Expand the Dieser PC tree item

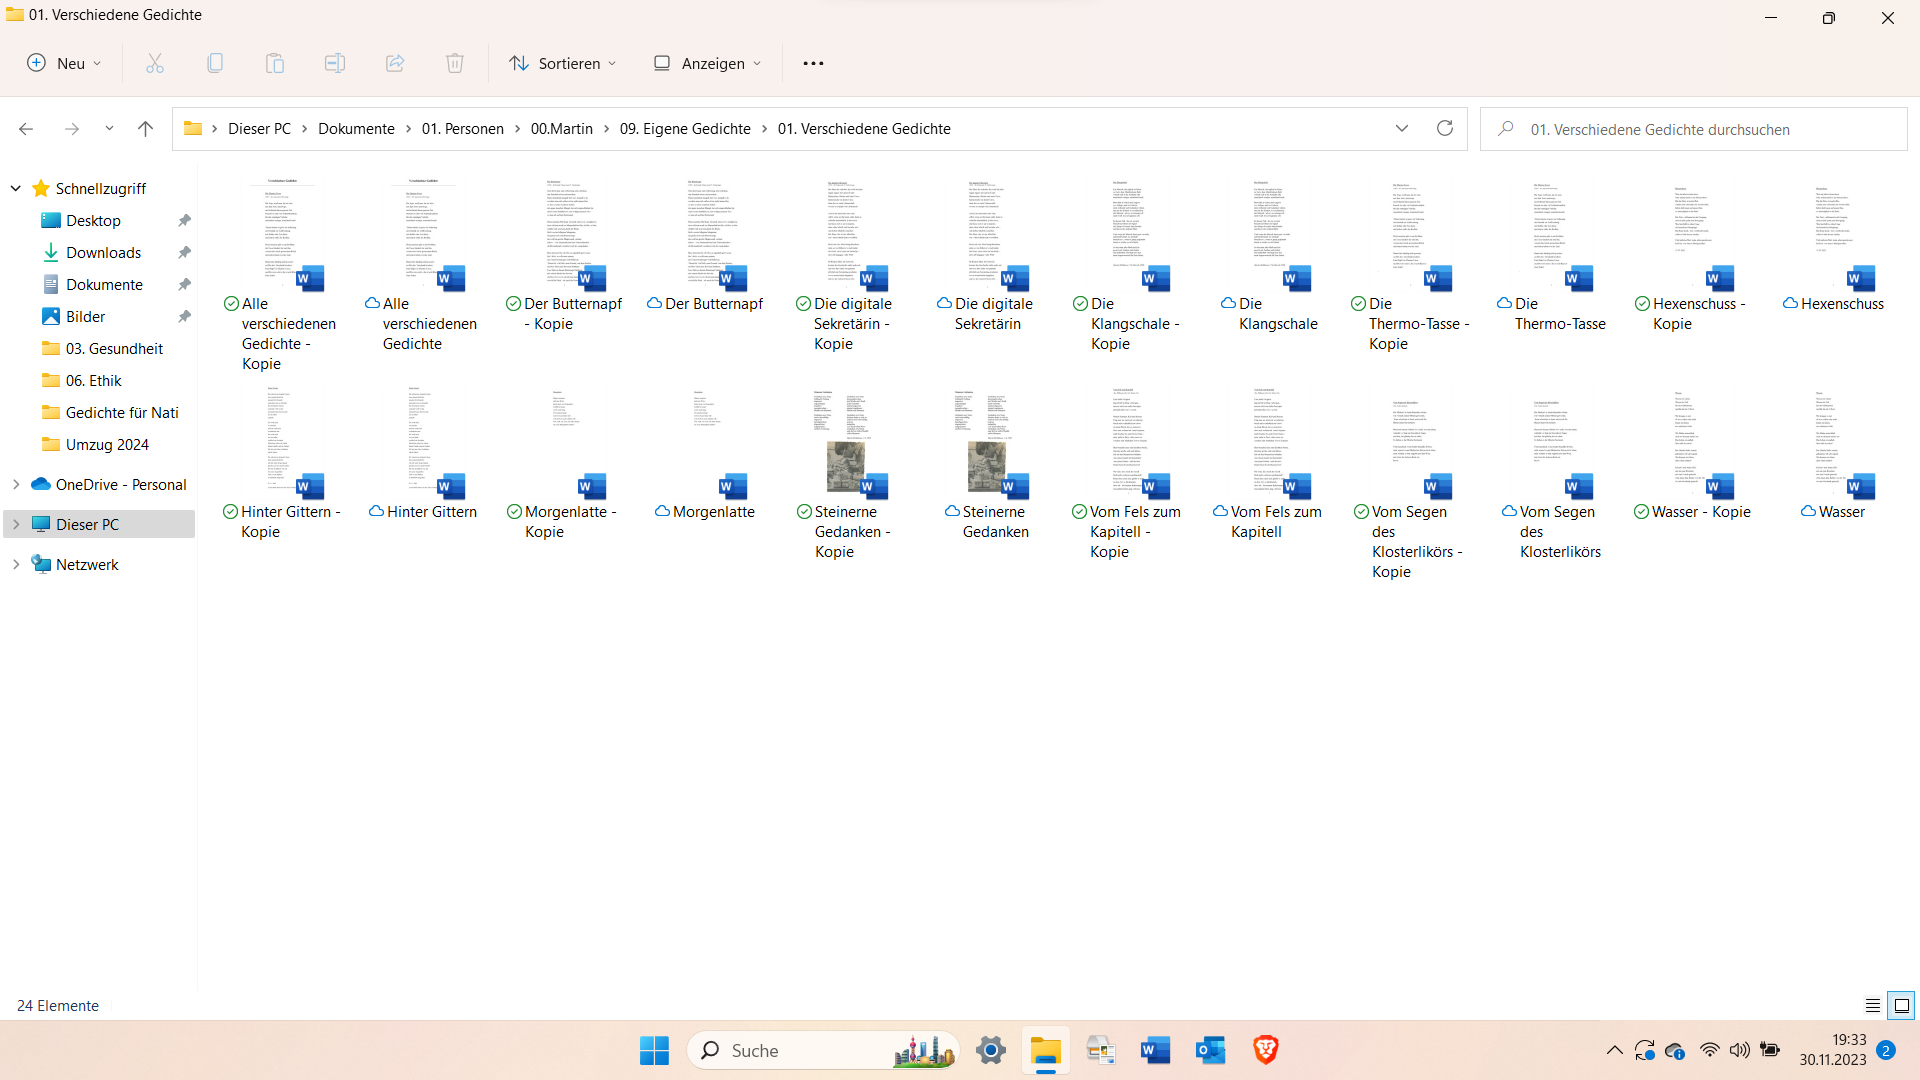pos(15,523)
